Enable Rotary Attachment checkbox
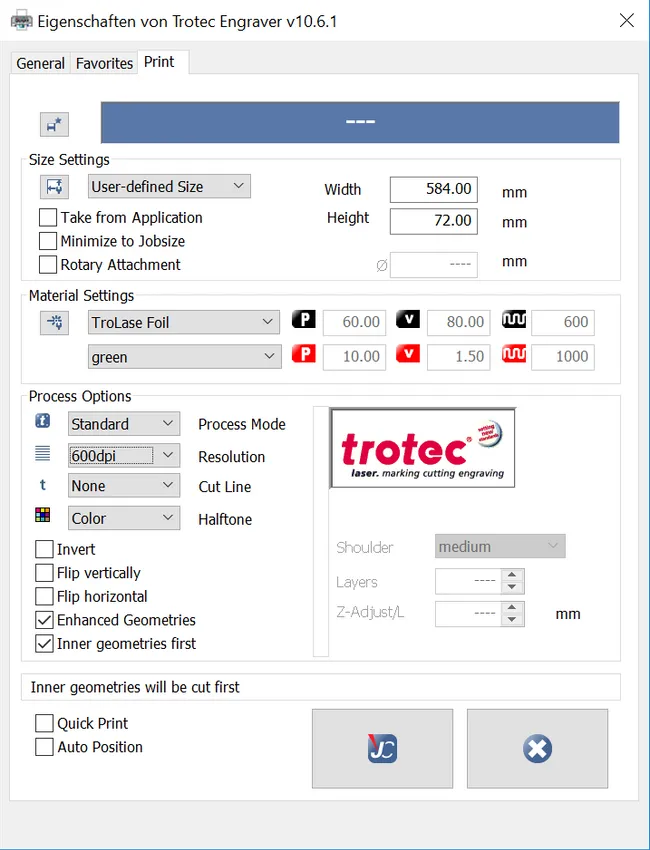Screen dimensions: 650x850 coord(48,265)
